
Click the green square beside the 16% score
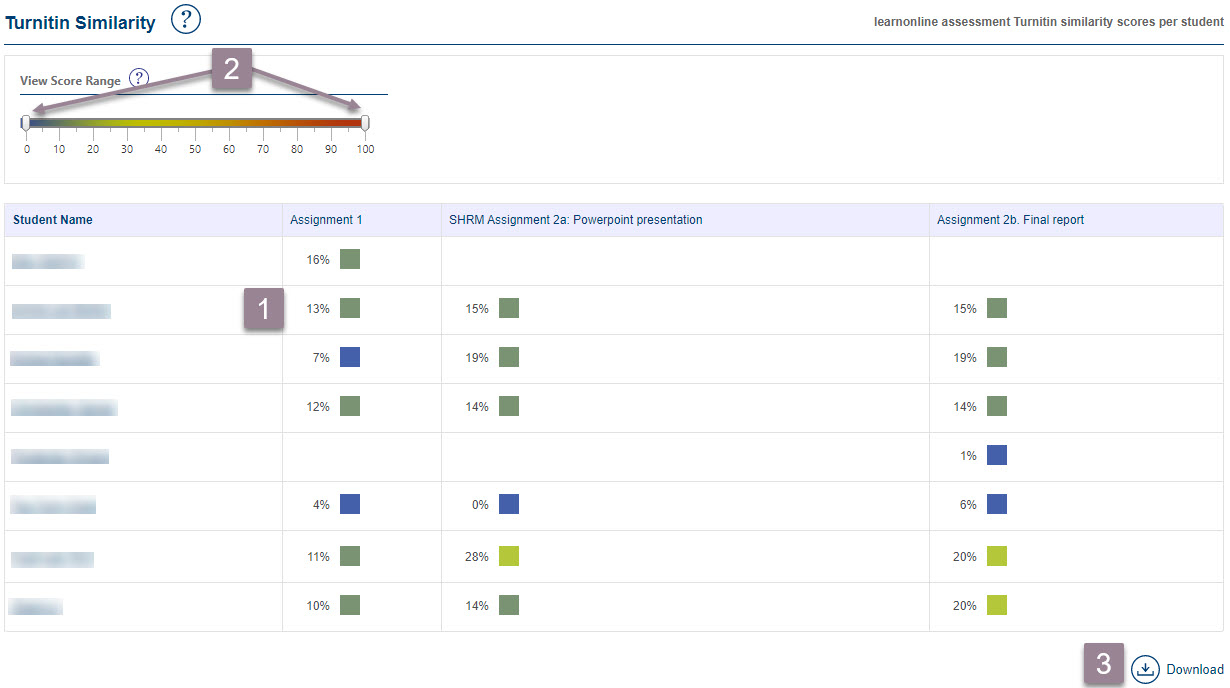[x=349, y=258]
